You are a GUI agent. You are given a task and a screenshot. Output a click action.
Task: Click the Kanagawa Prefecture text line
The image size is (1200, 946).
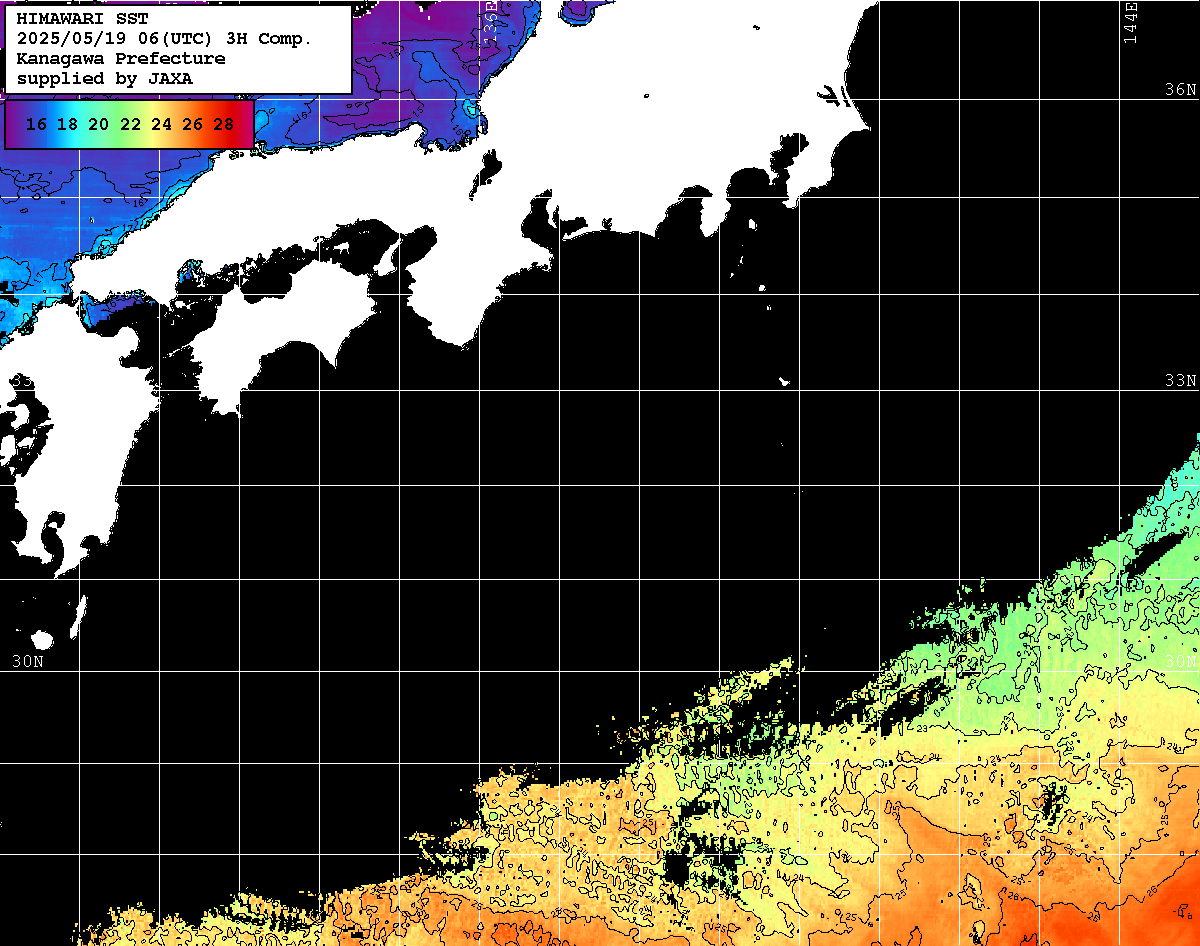[121, 58]
